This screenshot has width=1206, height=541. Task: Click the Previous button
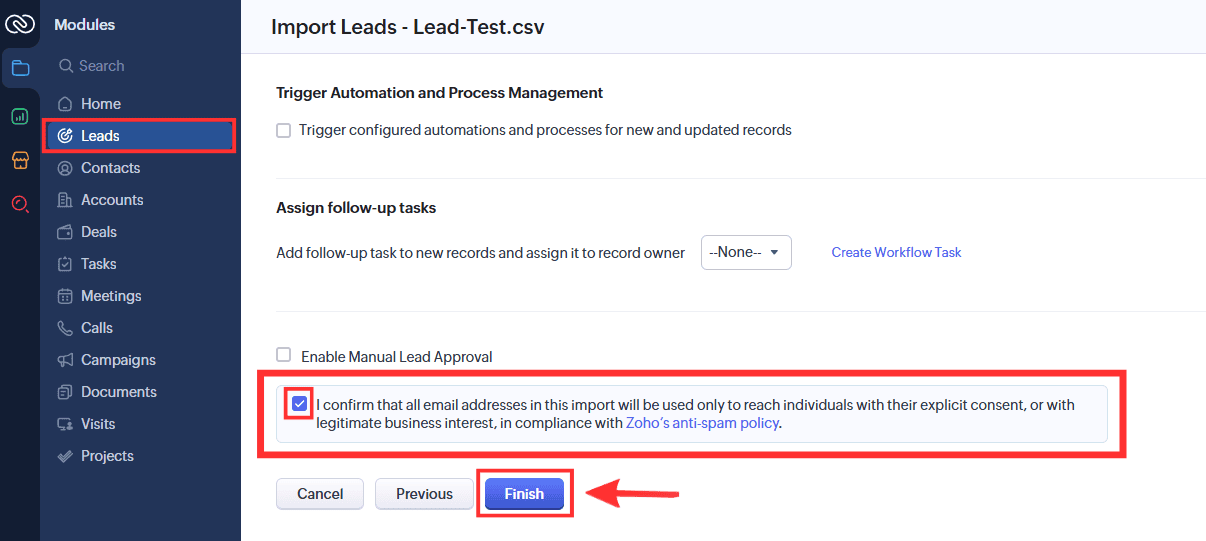(x=424, y=494)
